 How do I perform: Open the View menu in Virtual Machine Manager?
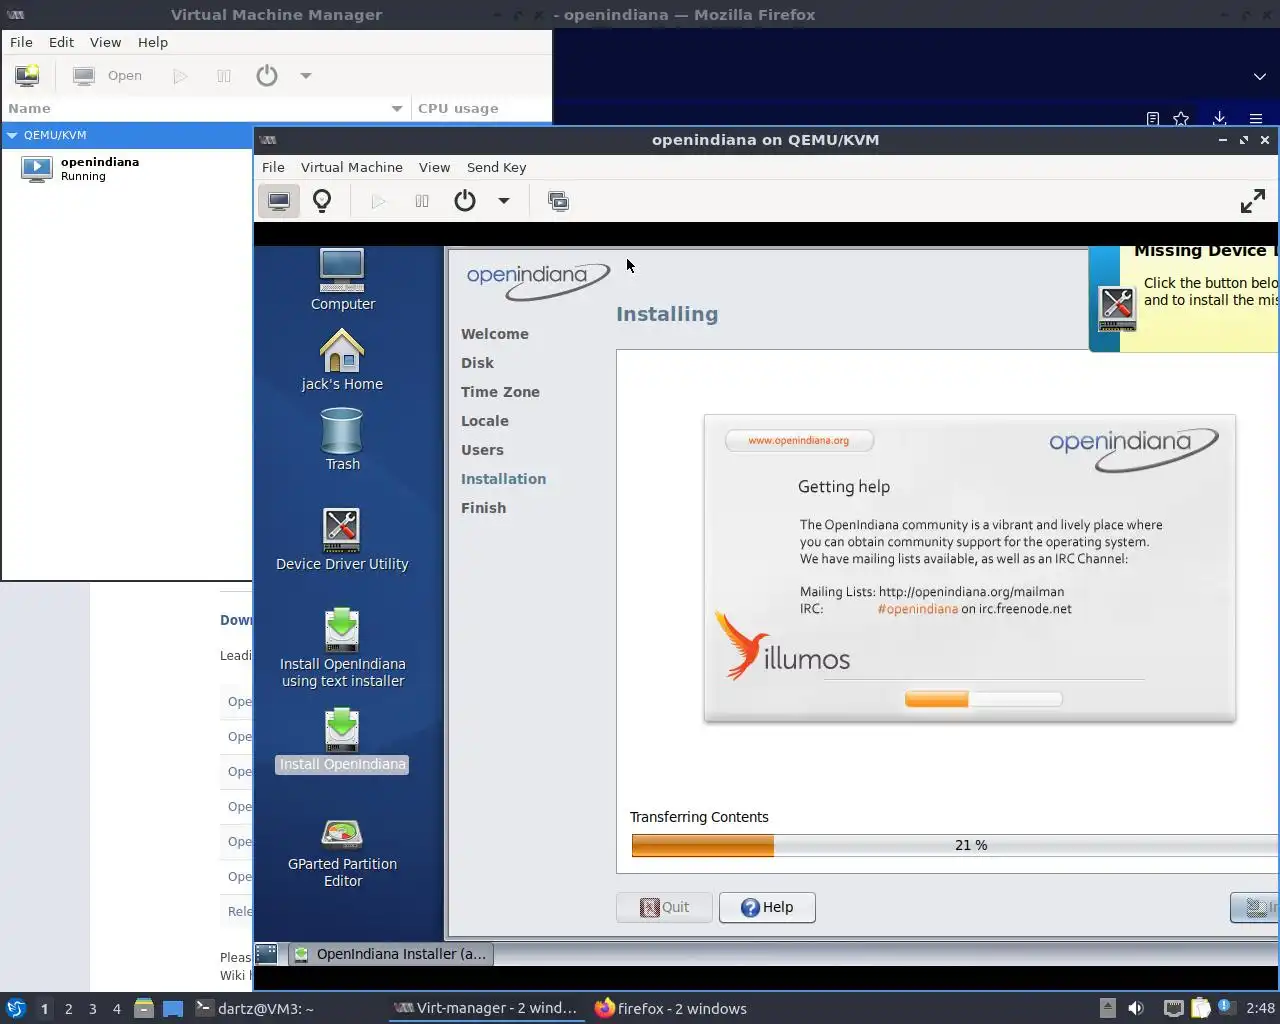[x=105, y=42]
